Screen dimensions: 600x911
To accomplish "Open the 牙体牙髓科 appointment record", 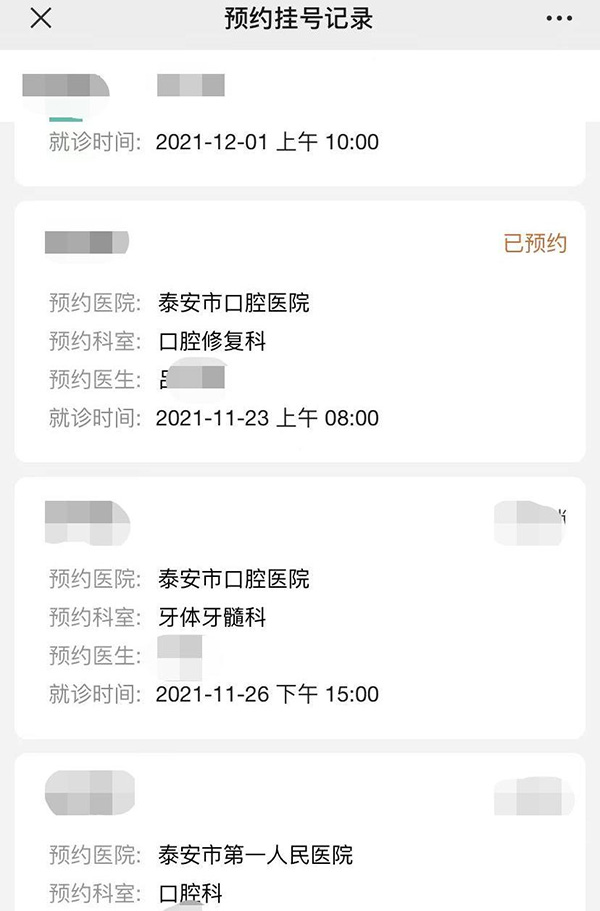I will click(300, 608).
